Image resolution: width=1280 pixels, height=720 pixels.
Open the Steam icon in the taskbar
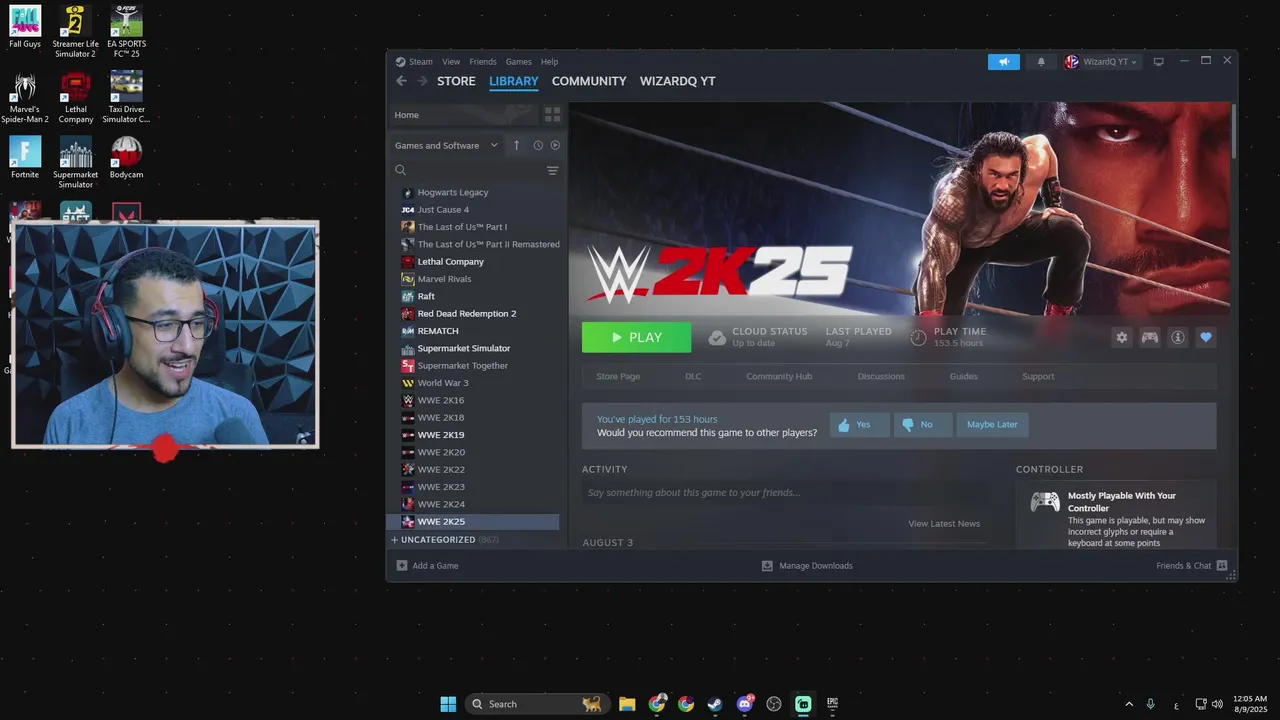(715, 704)
